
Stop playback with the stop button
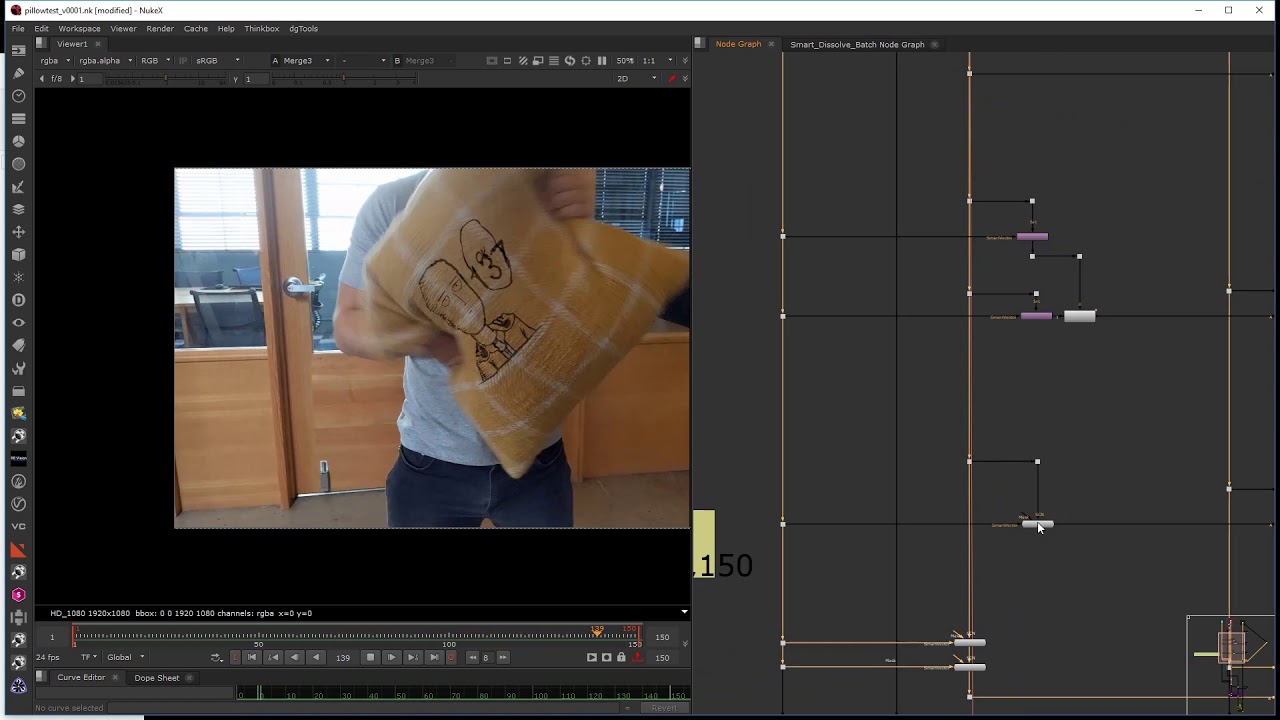(x=370, y=657)
